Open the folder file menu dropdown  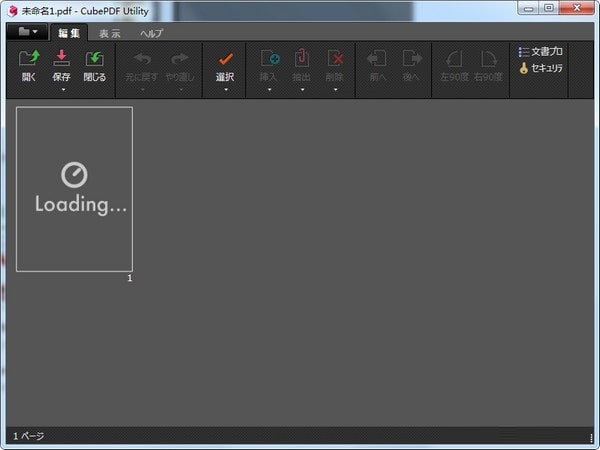(28, 32)
